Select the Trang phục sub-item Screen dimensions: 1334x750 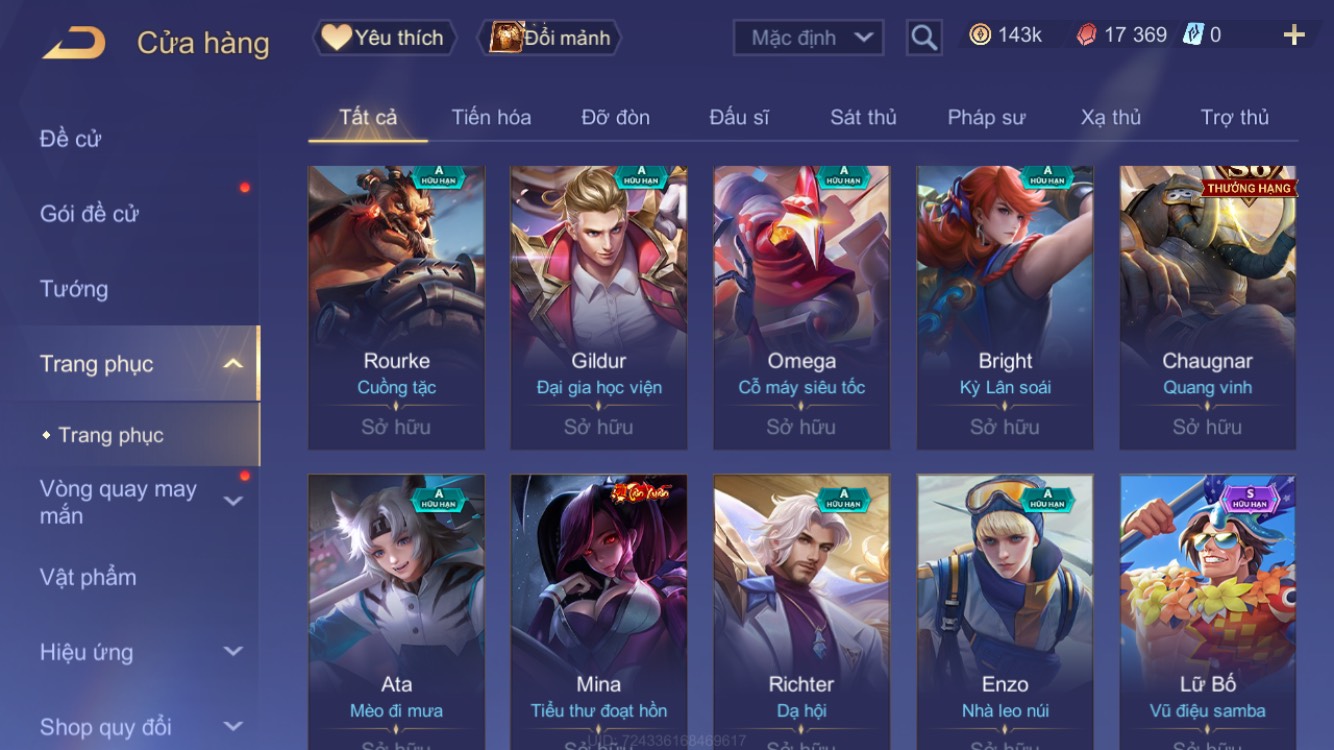click(x=110, y=435)
